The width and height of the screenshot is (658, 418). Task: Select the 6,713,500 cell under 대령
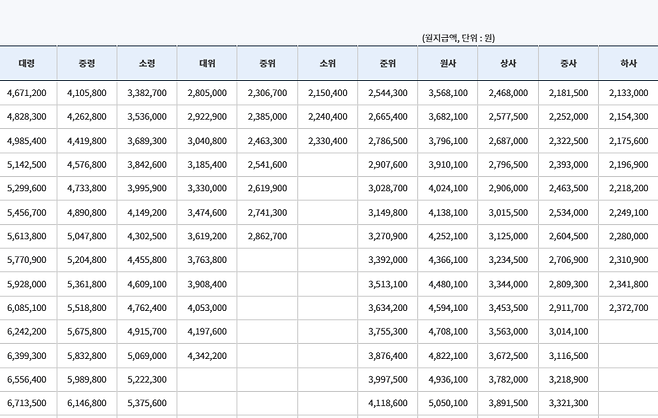pos(27,403)
